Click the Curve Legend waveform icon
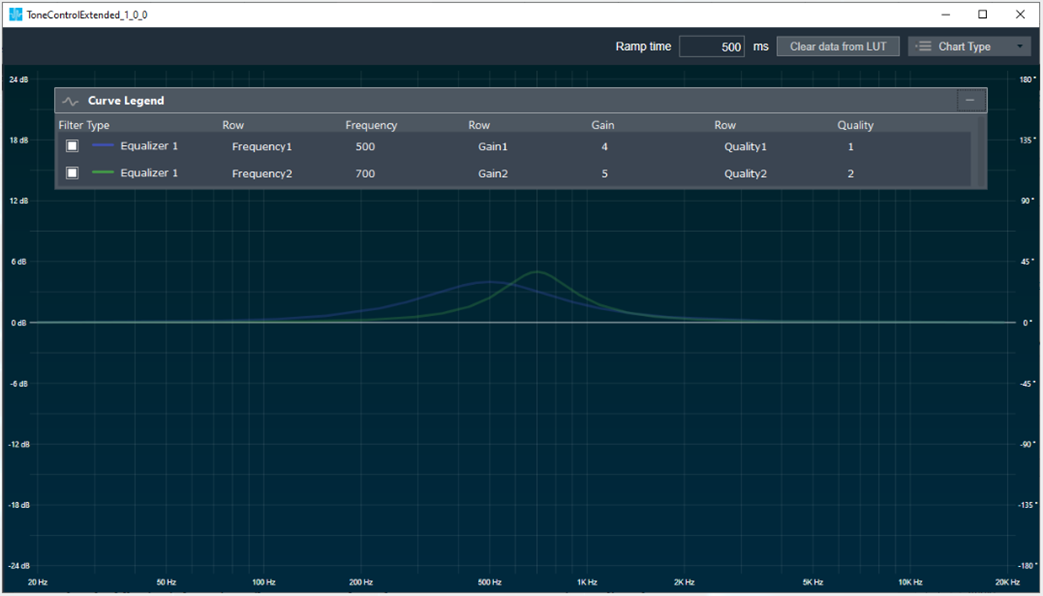The width and height of the screenshot is (1043, 596). click(70, 101)
